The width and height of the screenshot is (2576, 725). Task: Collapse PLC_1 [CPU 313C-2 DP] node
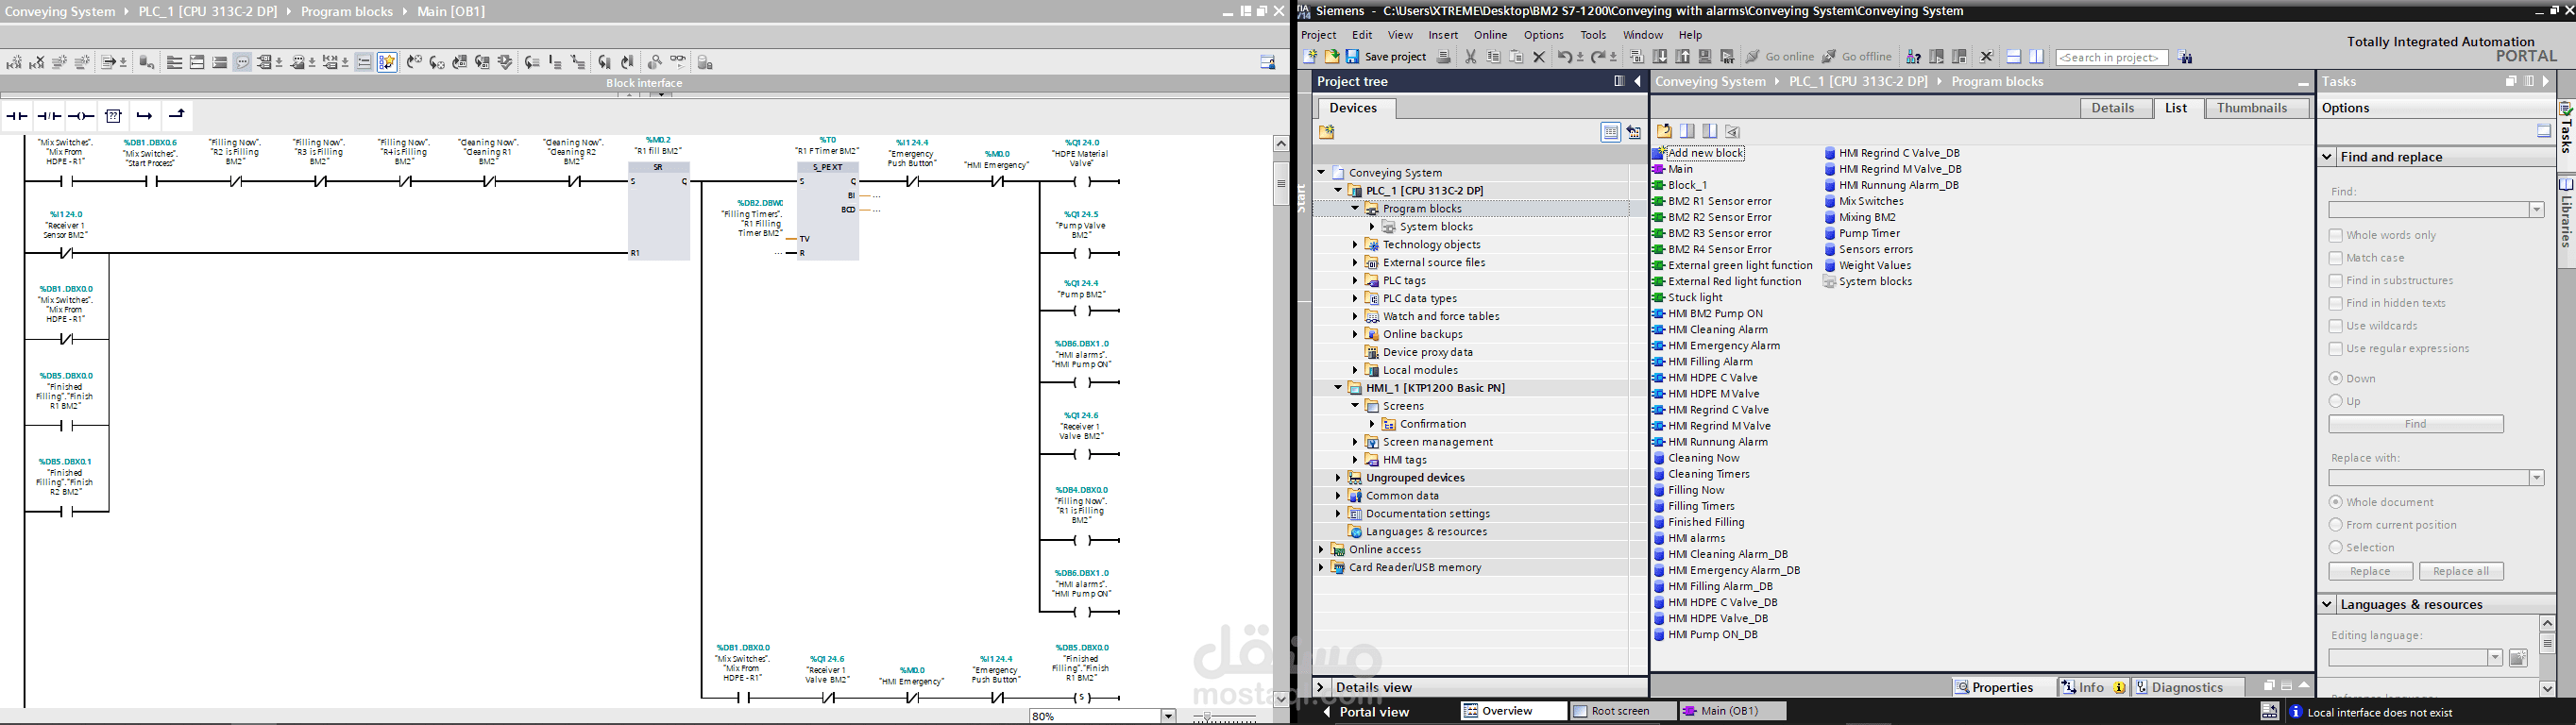[x=1338, y=190]
